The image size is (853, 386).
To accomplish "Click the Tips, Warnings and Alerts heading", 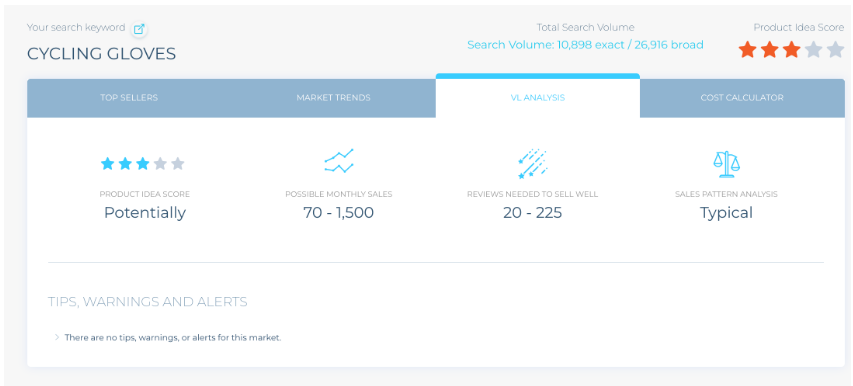I will click(147, 302).
